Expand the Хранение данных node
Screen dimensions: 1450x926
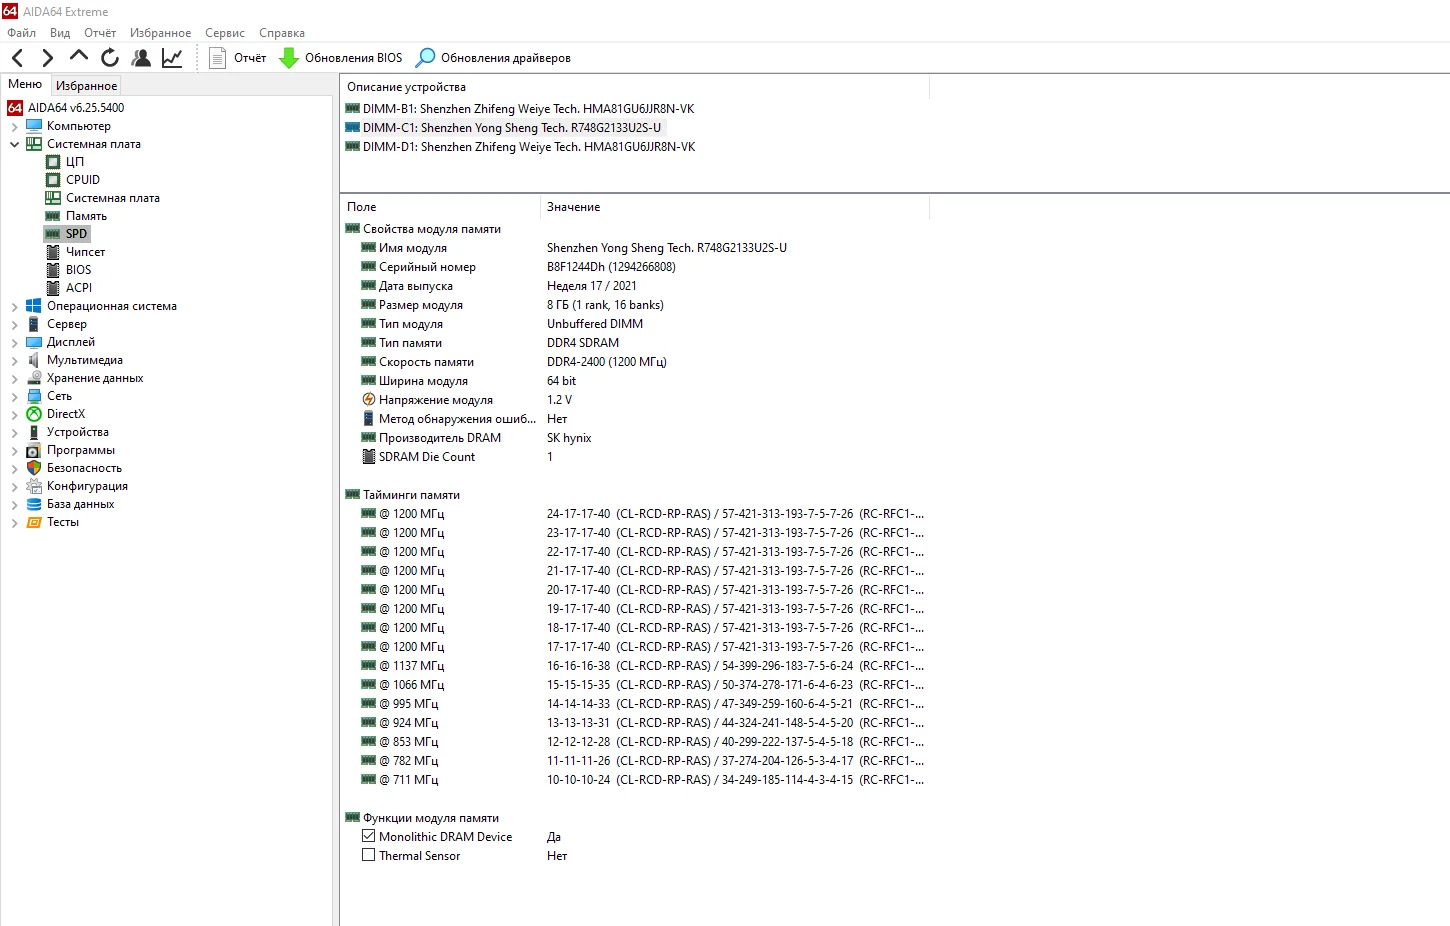14,378
